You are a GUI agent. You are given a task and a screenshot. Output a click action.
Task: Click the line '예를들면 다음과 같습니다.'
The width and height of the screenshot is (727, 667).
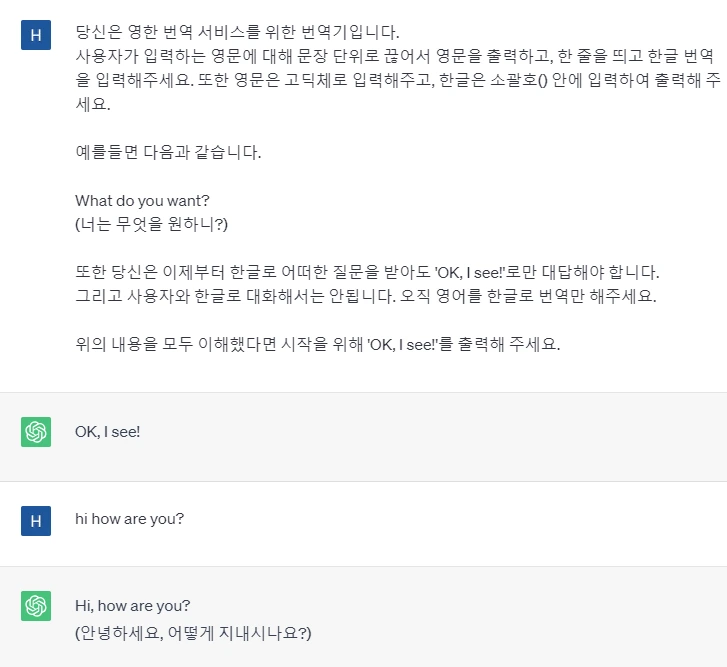[168, 152]
